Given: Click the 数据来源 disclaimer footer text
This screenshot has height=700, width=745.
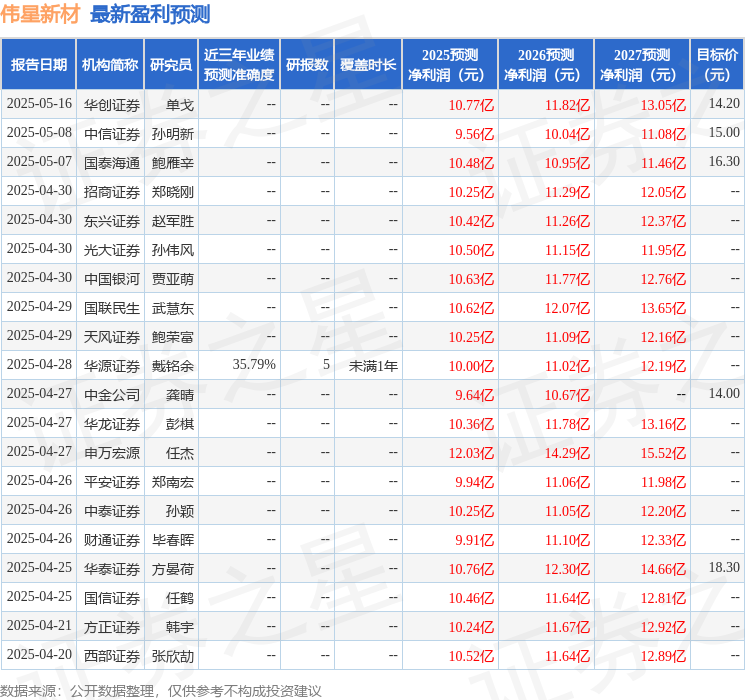Looking at the screenshot, I should tap(161, 691).
